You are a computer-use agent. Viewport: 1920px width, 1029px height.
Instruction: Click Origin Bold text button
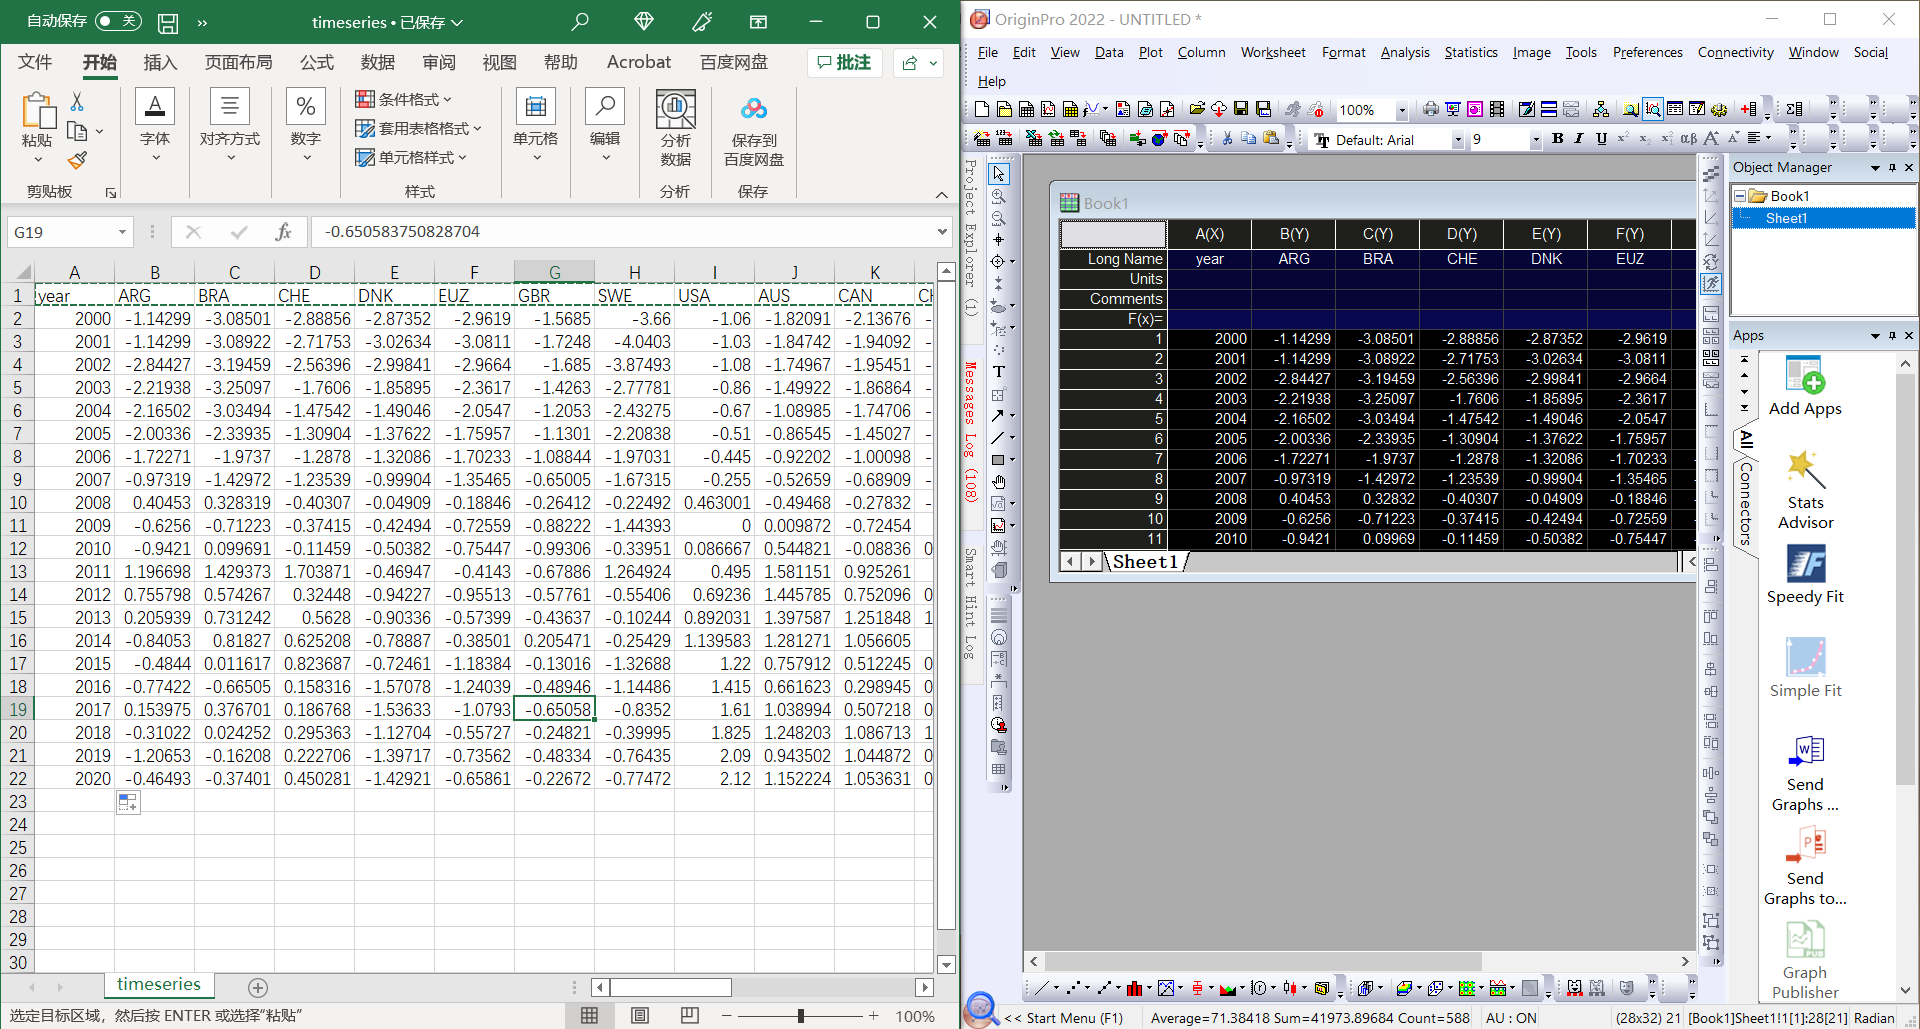tap(1557, 139)
